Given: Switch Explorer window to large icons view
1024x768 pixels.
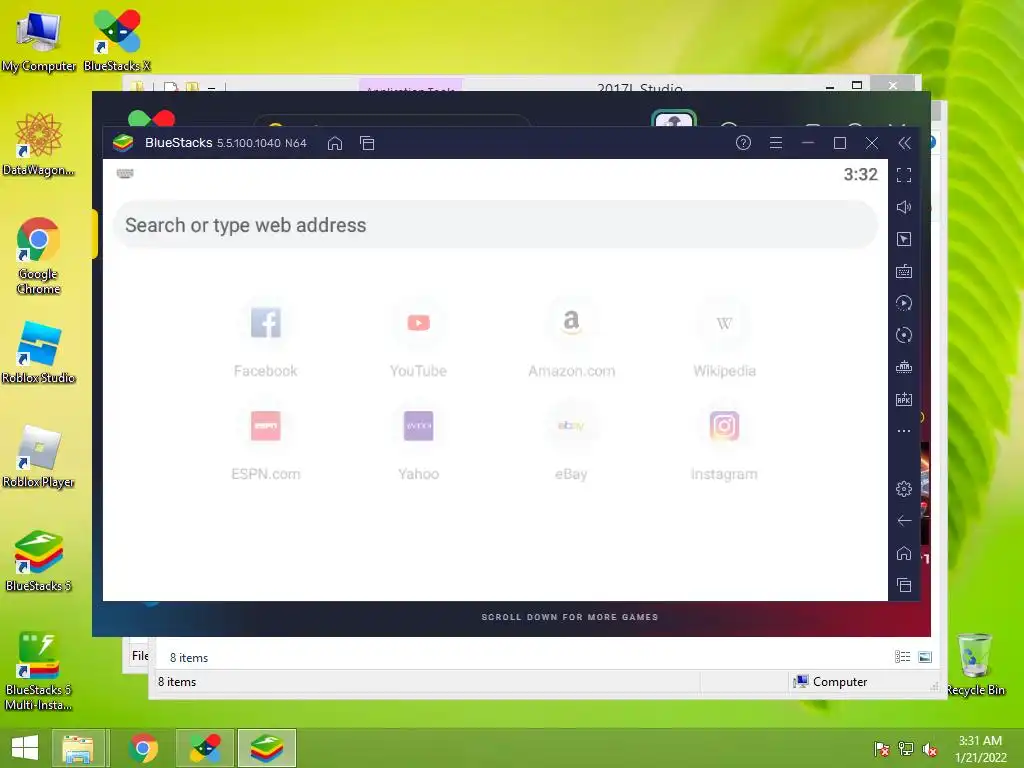Looking at the screenshot, I should click(x=925, y=657).
